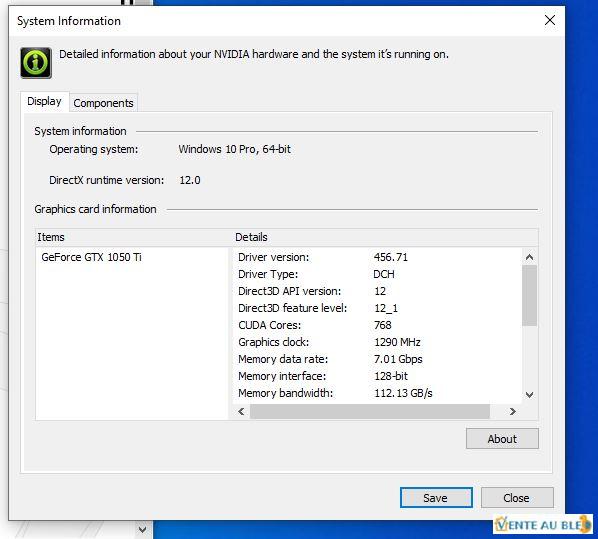Click Windows 10 Pro, 64-bit text
Screen dimensions: 598x539
point(235,149)
